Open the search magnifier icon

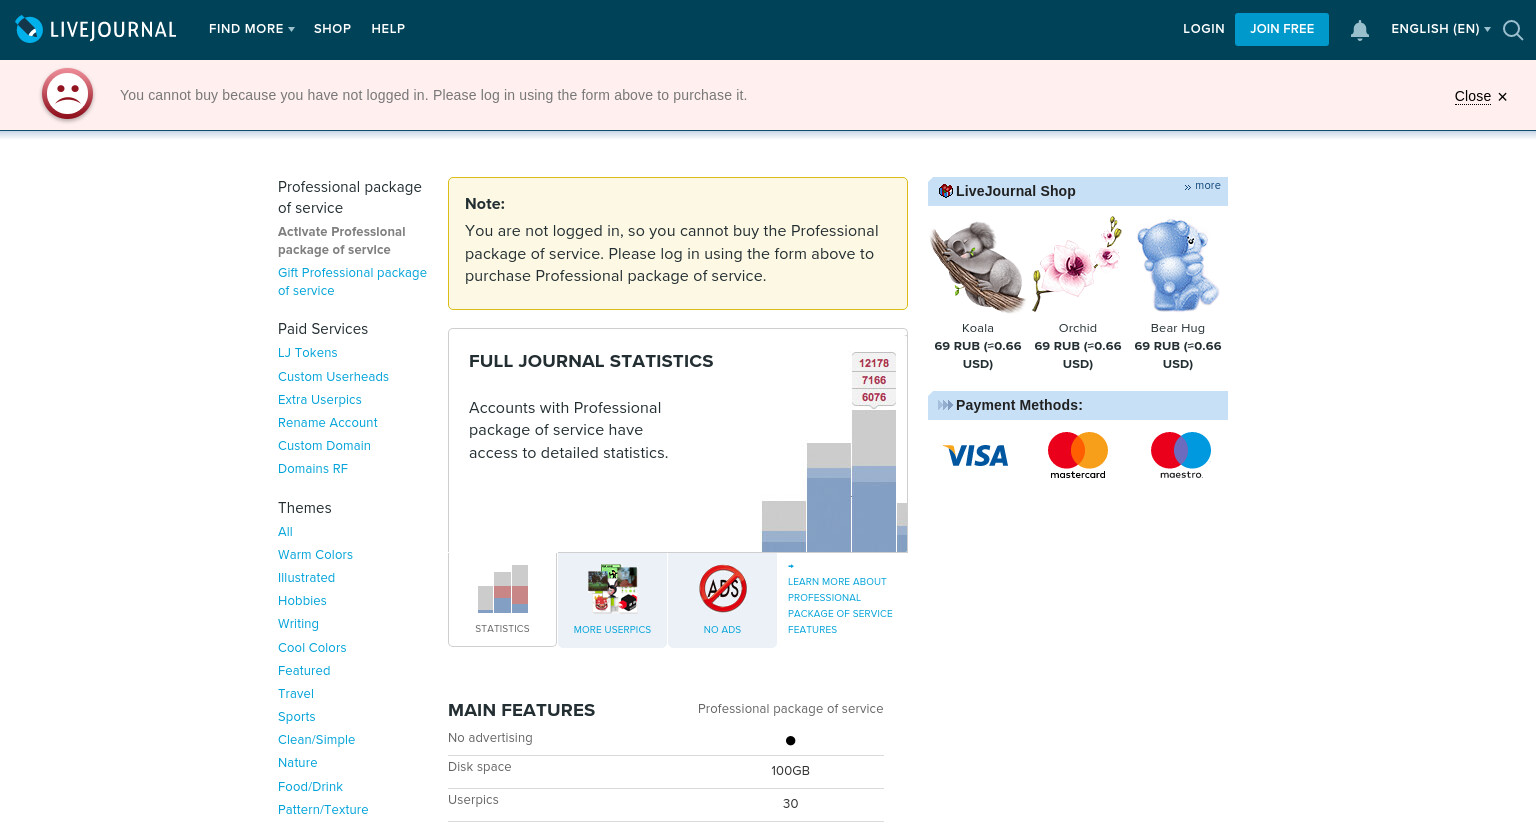(x=1513, y=30)
